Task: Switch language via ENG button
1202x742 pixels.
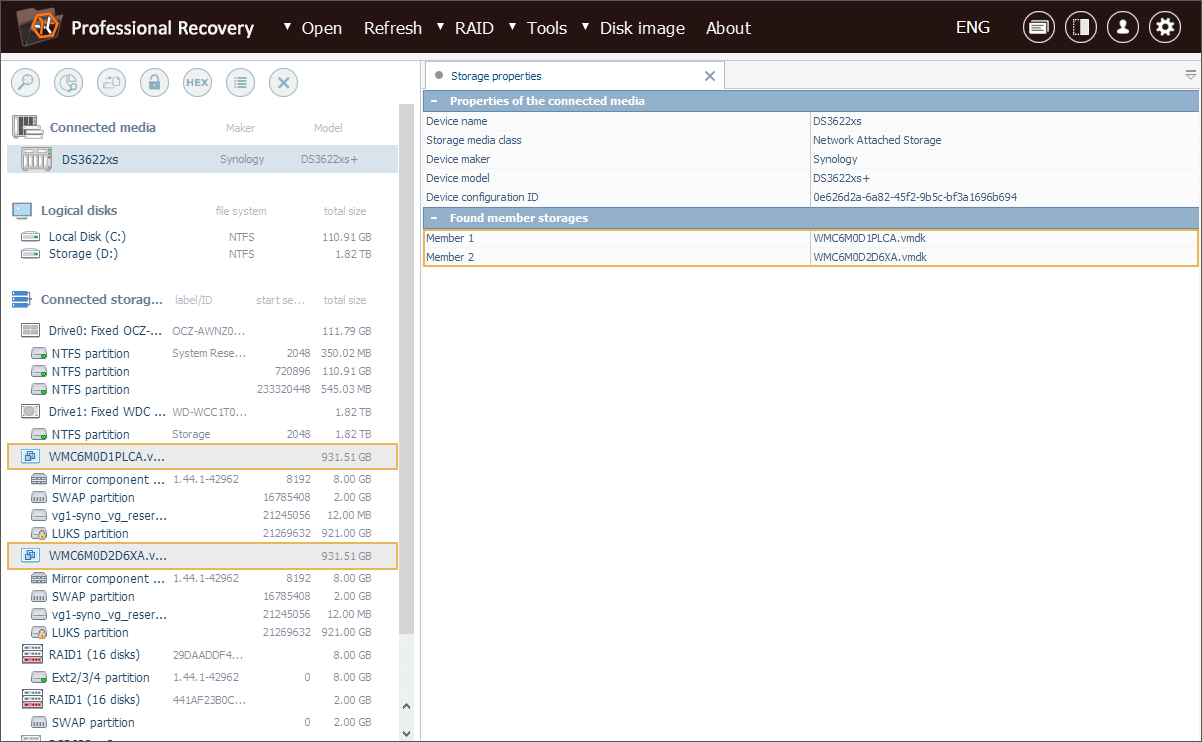Action: [x=973, y=27]
